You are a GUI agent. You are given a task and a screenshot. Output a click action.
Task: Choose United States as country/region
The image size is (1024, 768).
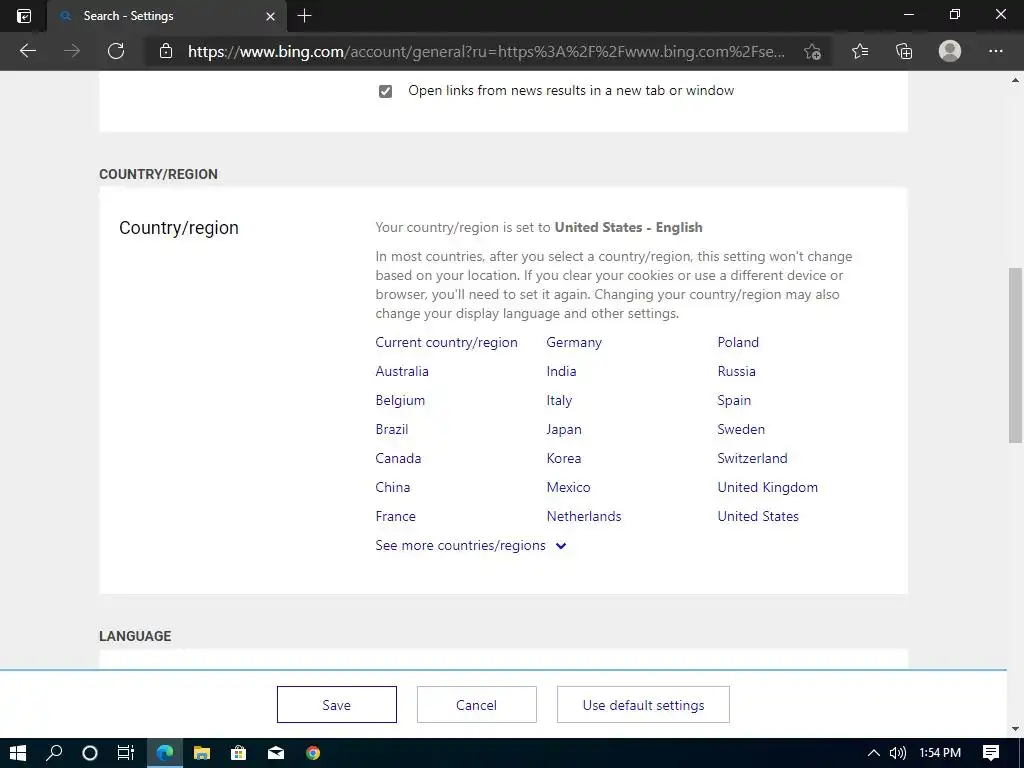point(758,516)
